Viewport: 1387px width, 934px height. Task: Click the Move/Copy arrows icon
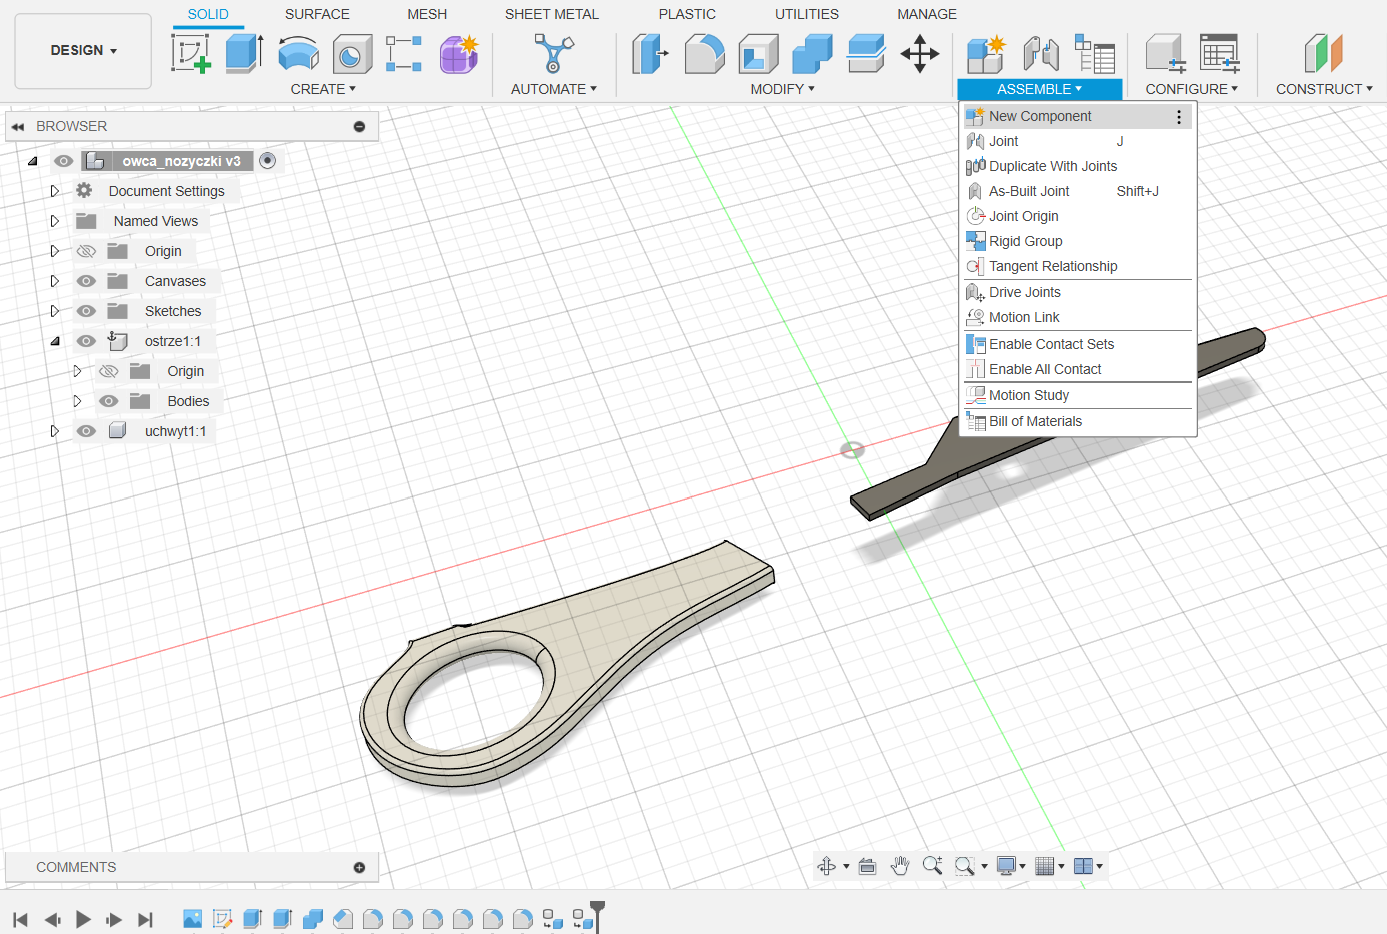pyautogui.click(x=919, y=54)
